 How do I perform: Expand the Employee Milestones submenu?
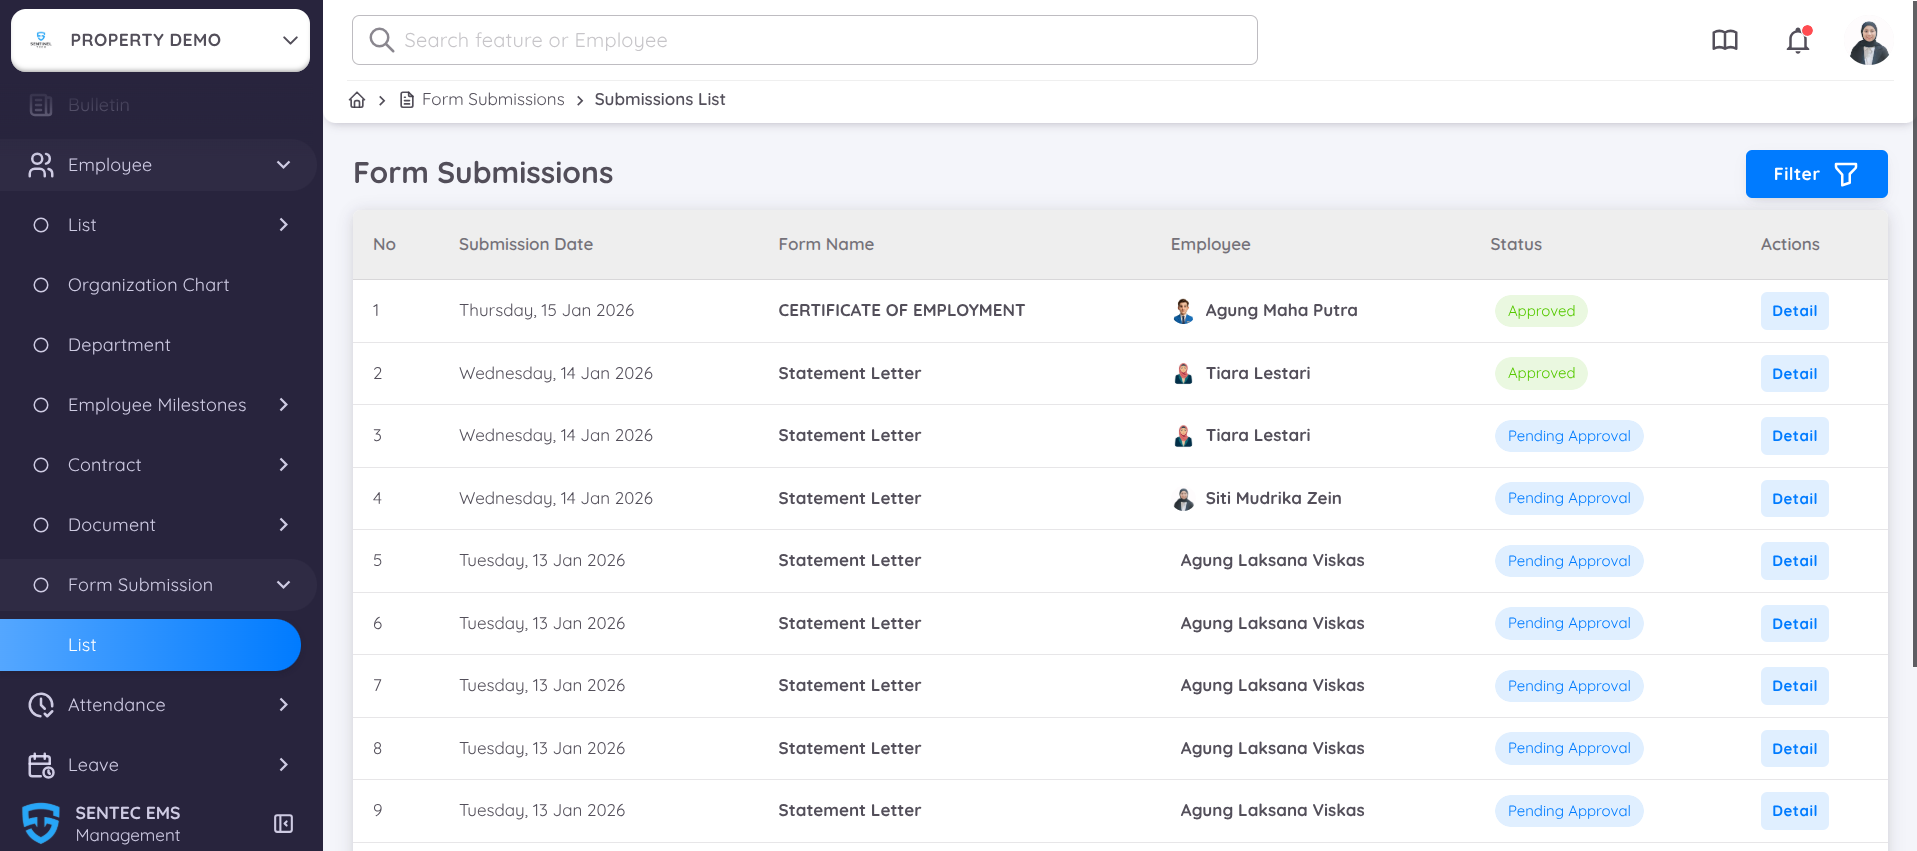284,405
